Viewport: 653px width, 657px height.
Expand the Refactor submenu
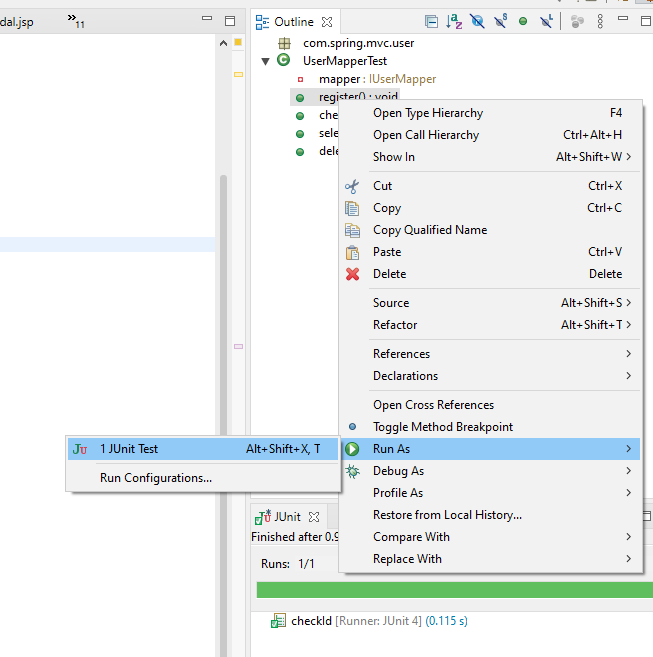click(x=490, y=325)
